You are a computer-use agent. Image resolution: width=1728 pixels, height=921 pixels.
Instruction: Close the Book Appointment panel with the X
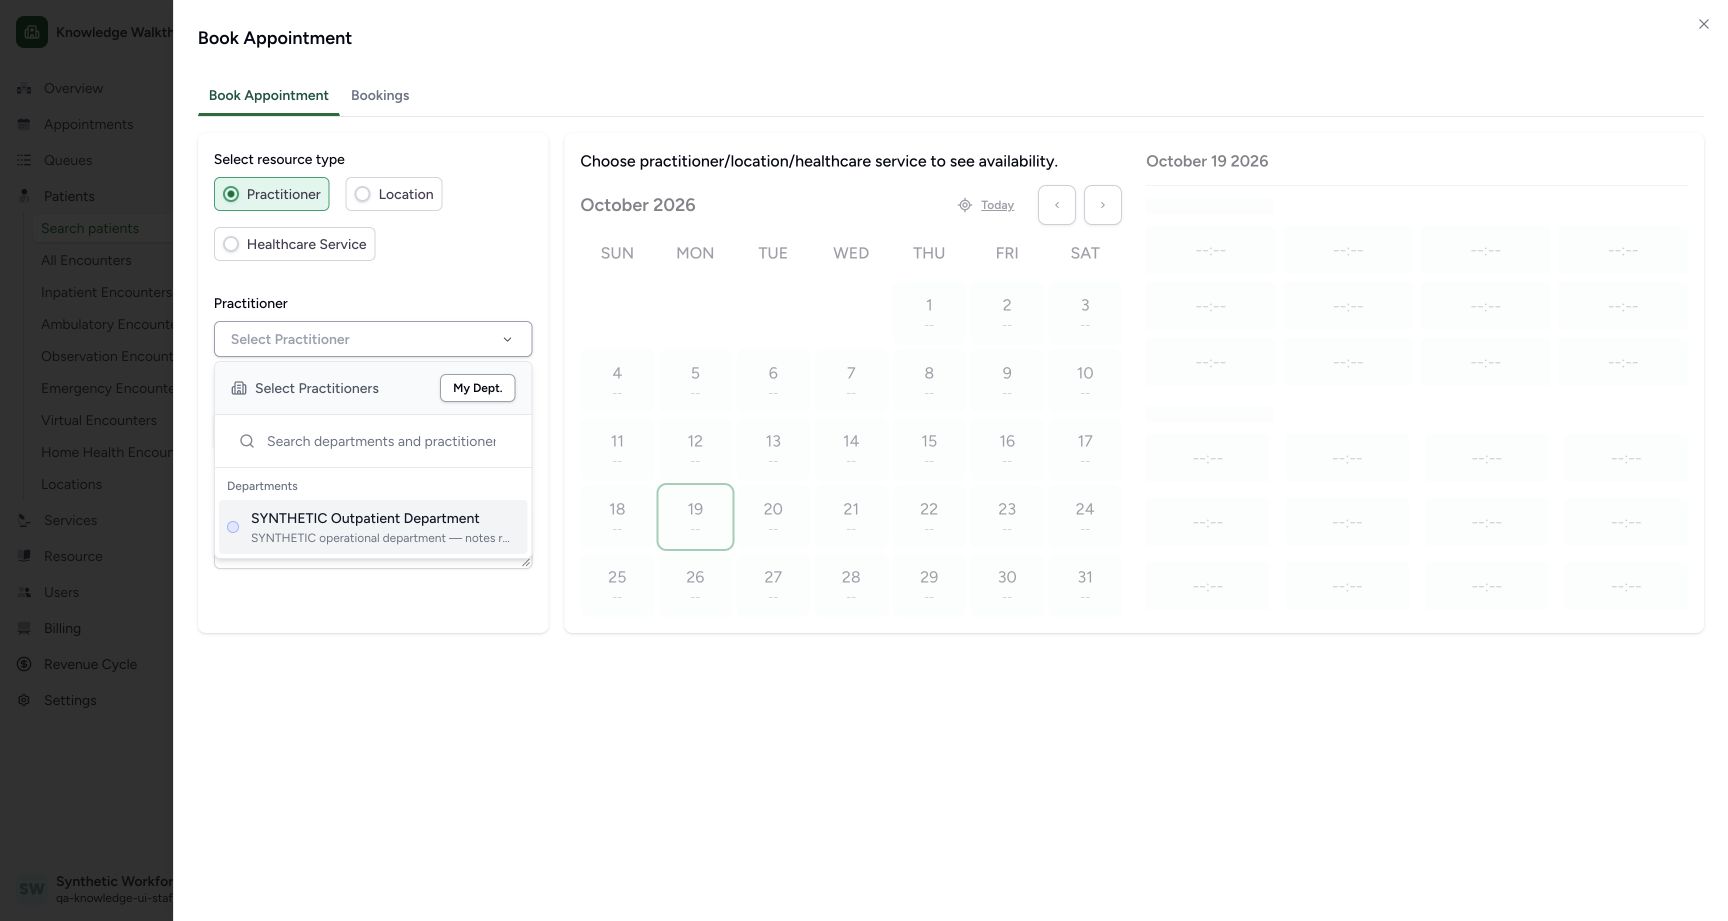pyautogui.click(x=1704, y=24)
